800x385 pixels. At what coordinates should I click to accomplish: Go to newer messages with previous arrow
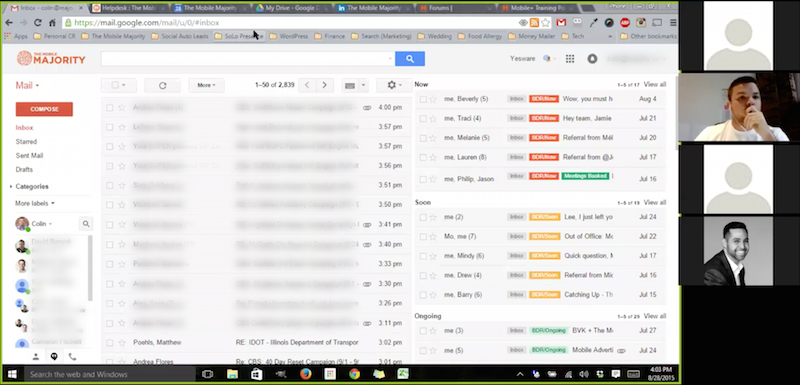tap(307, 85)
